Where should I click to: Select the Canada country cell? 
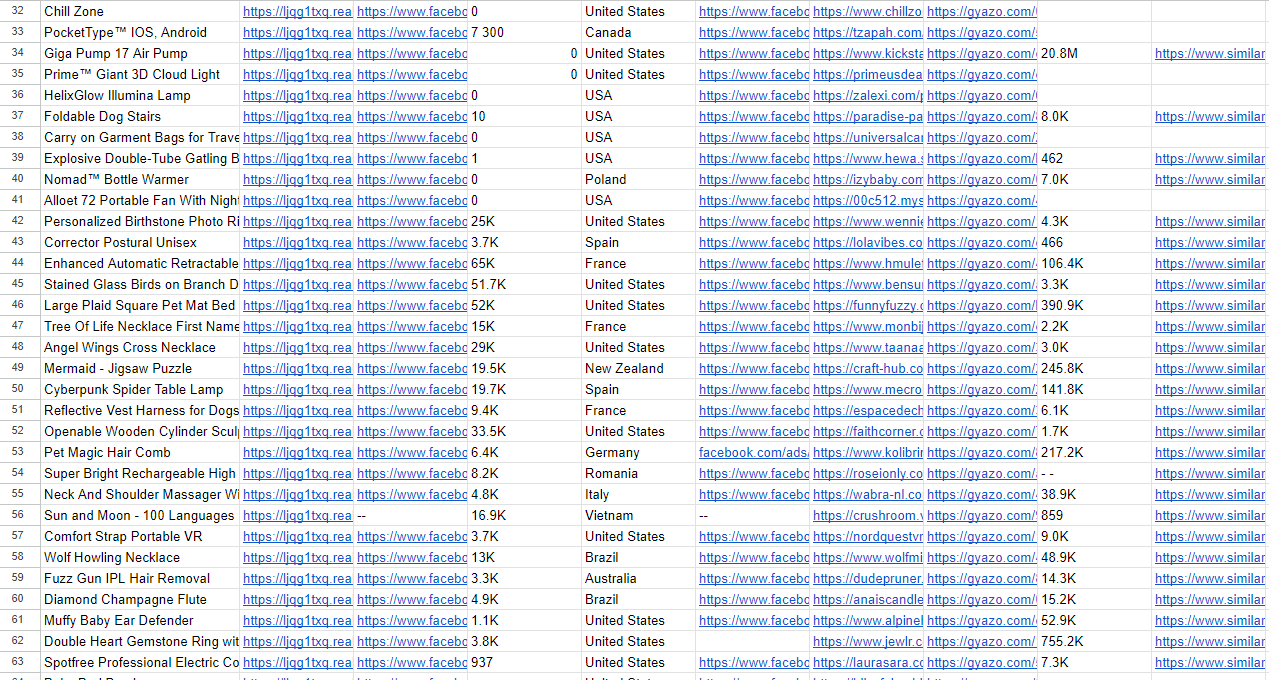point(638,33)
